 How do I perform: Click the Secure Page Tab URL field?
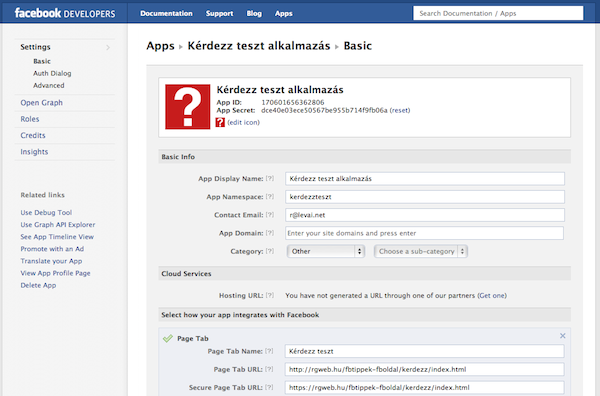(424, 388)
